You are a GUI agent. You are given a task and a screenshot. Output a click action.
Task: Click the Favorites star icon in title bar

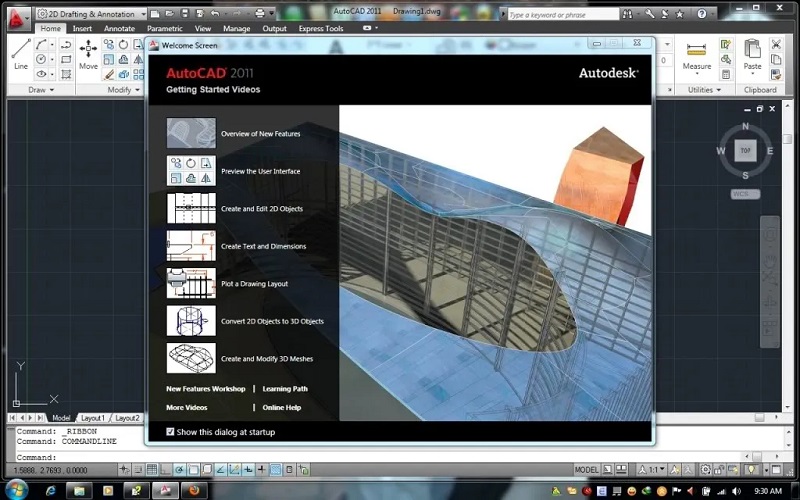coord(679,14)
